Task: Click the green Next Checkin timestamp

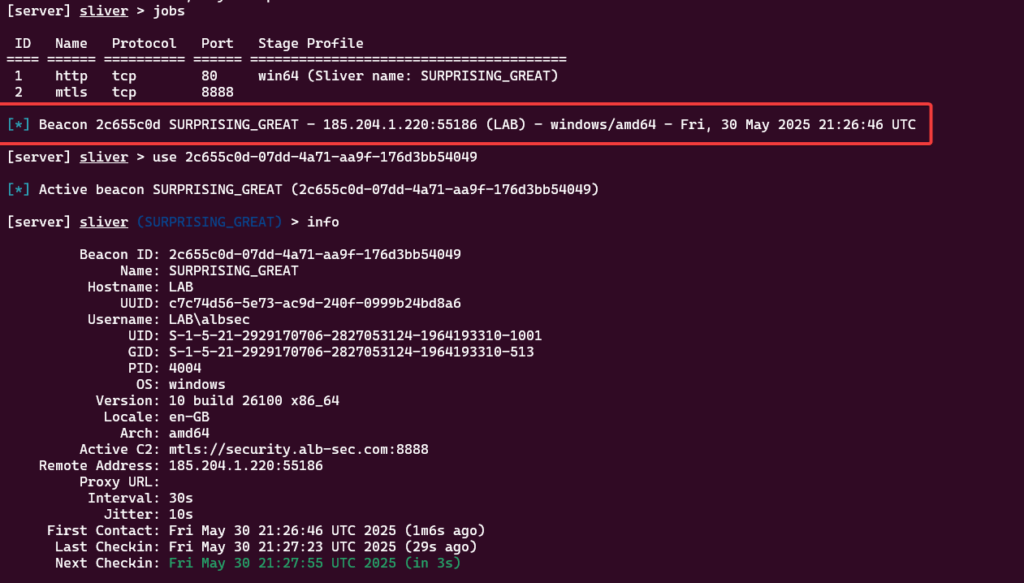Action: pos(315,563)
